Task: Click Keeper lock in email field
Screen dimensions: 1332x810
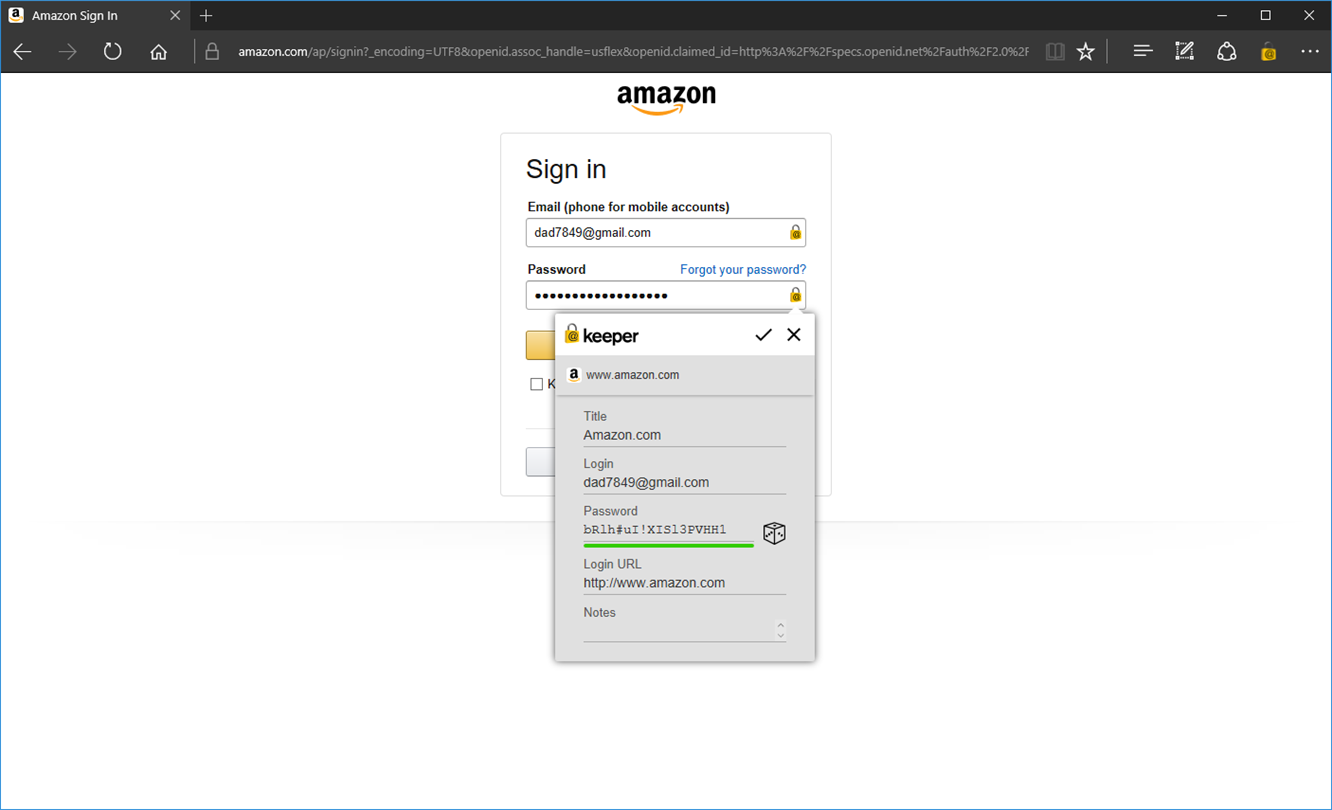Action: (x=795, y=232)
